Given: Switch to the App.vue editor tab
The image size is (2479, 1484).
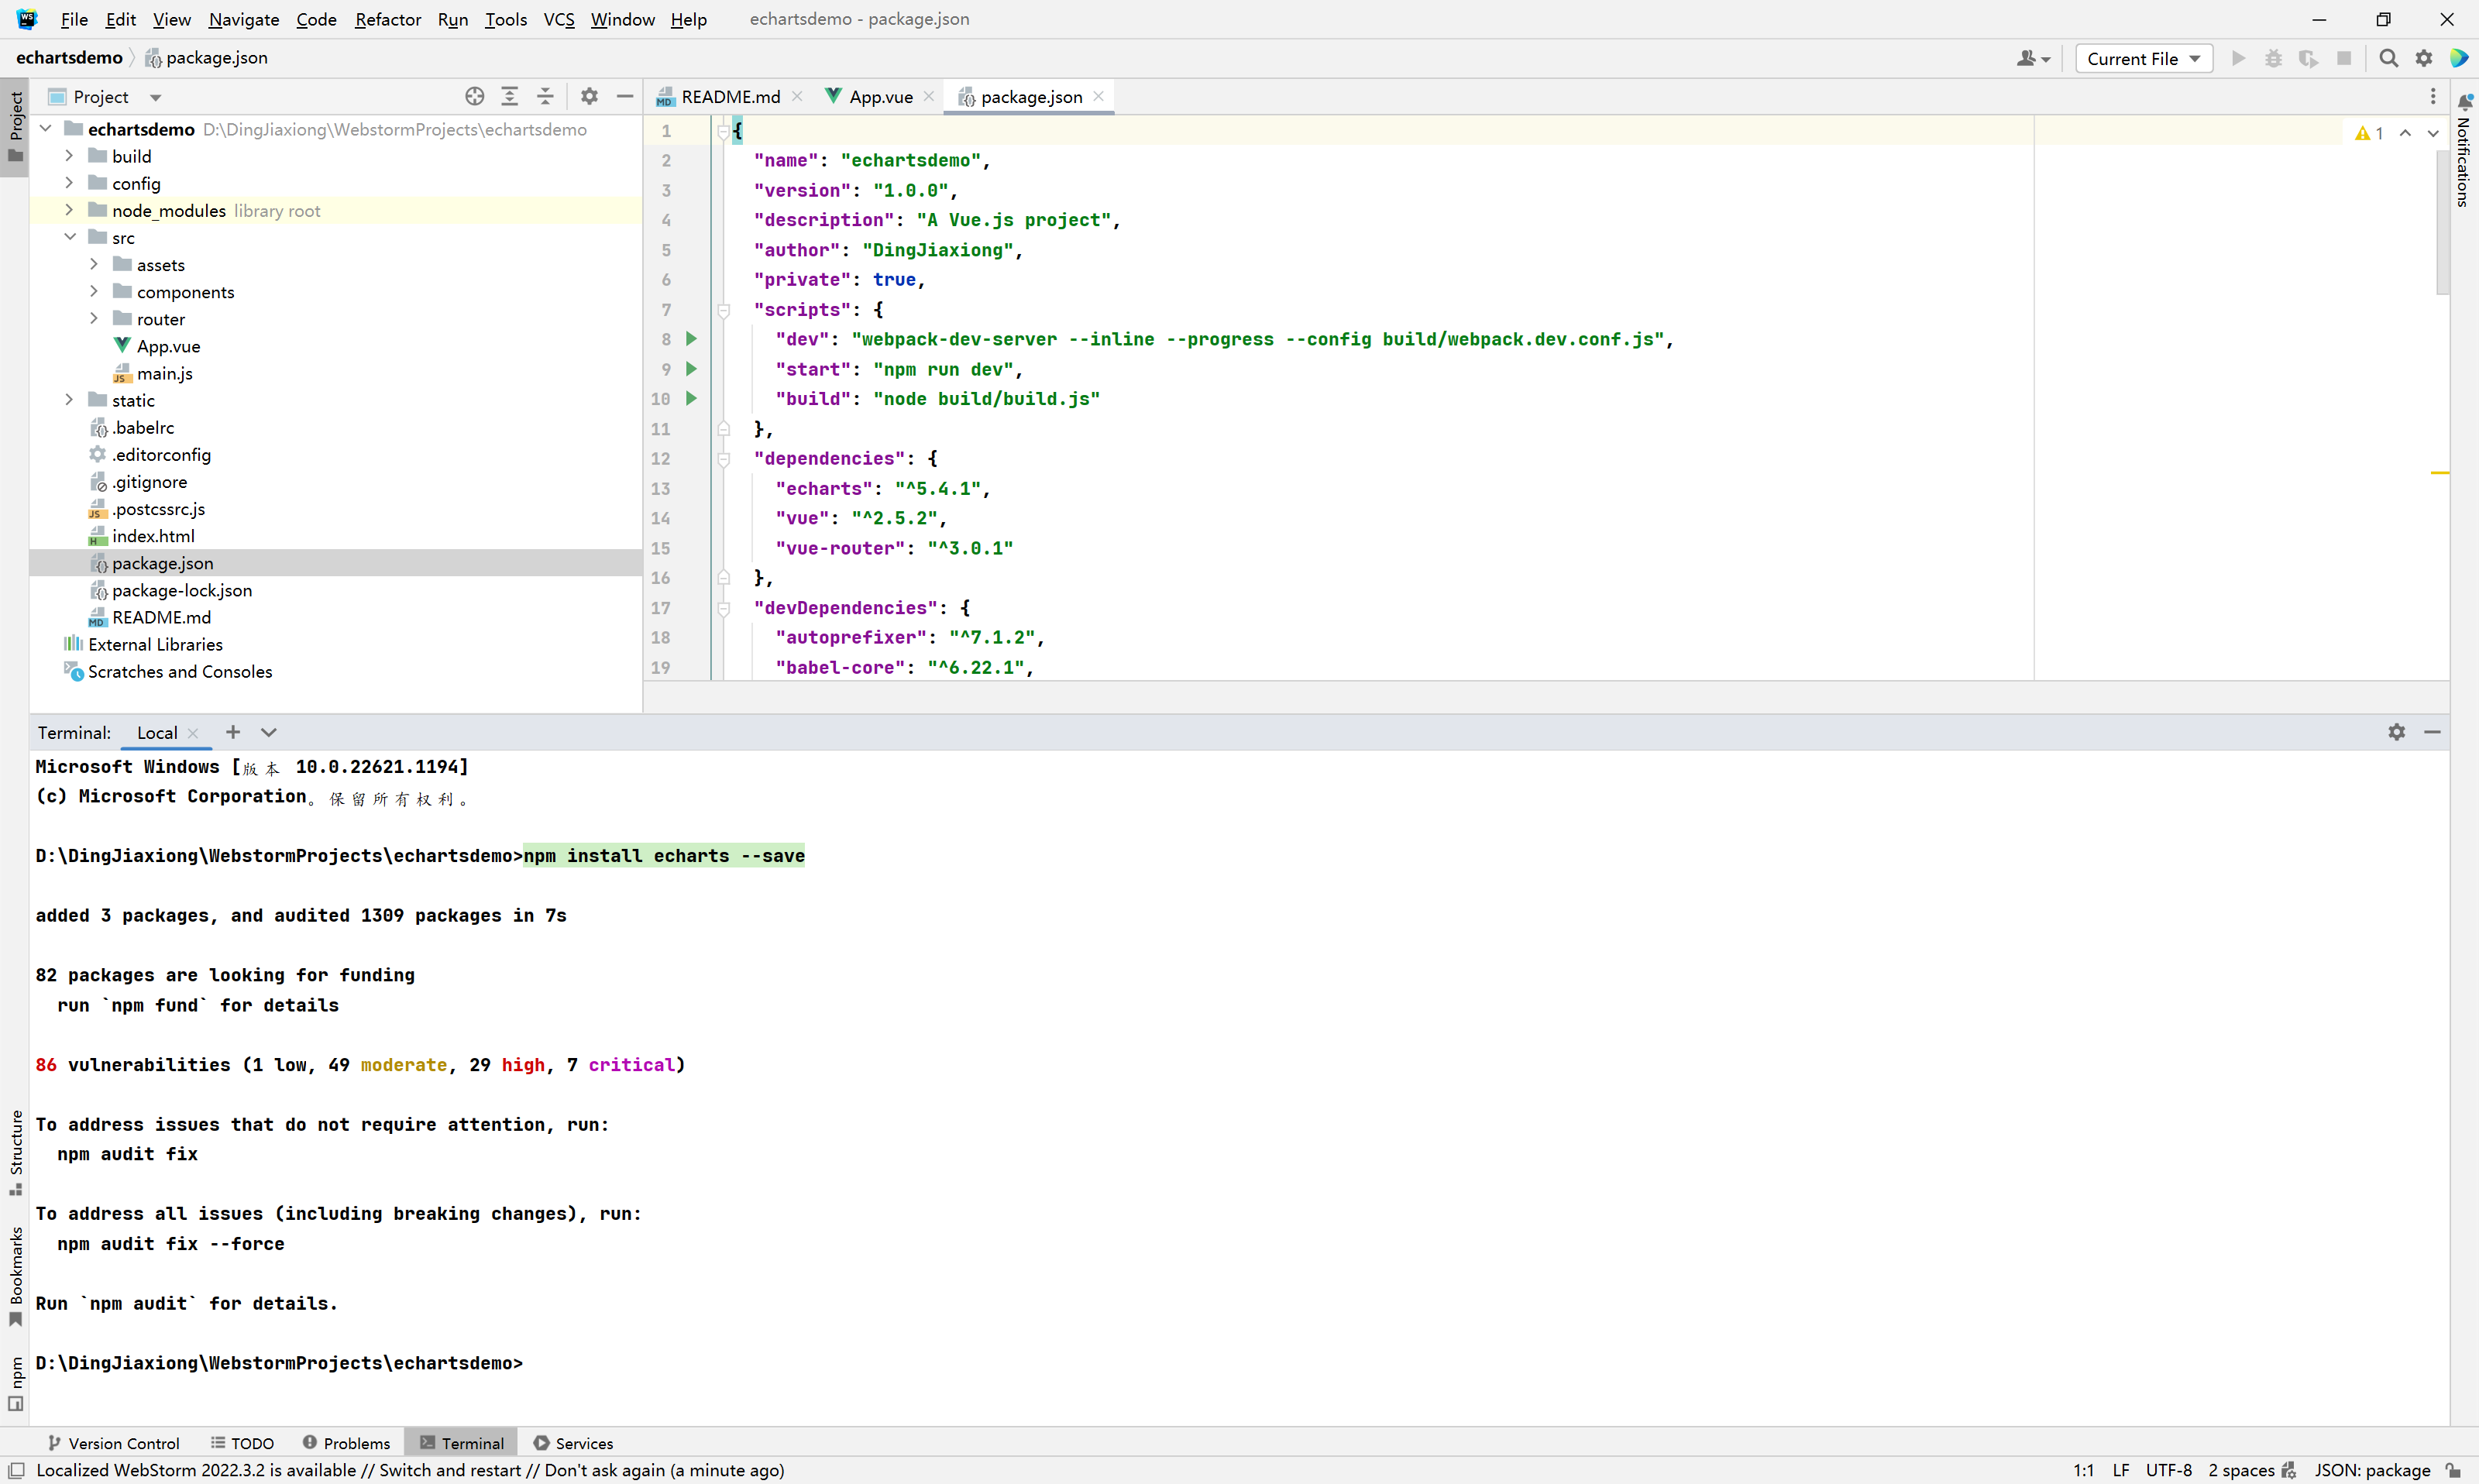Looking at the screenshot, I should 879,96.
